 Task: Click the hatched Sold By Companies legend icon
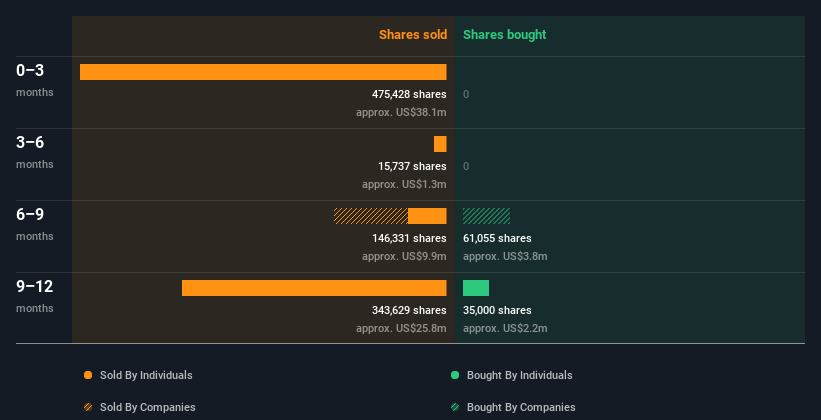88,407
